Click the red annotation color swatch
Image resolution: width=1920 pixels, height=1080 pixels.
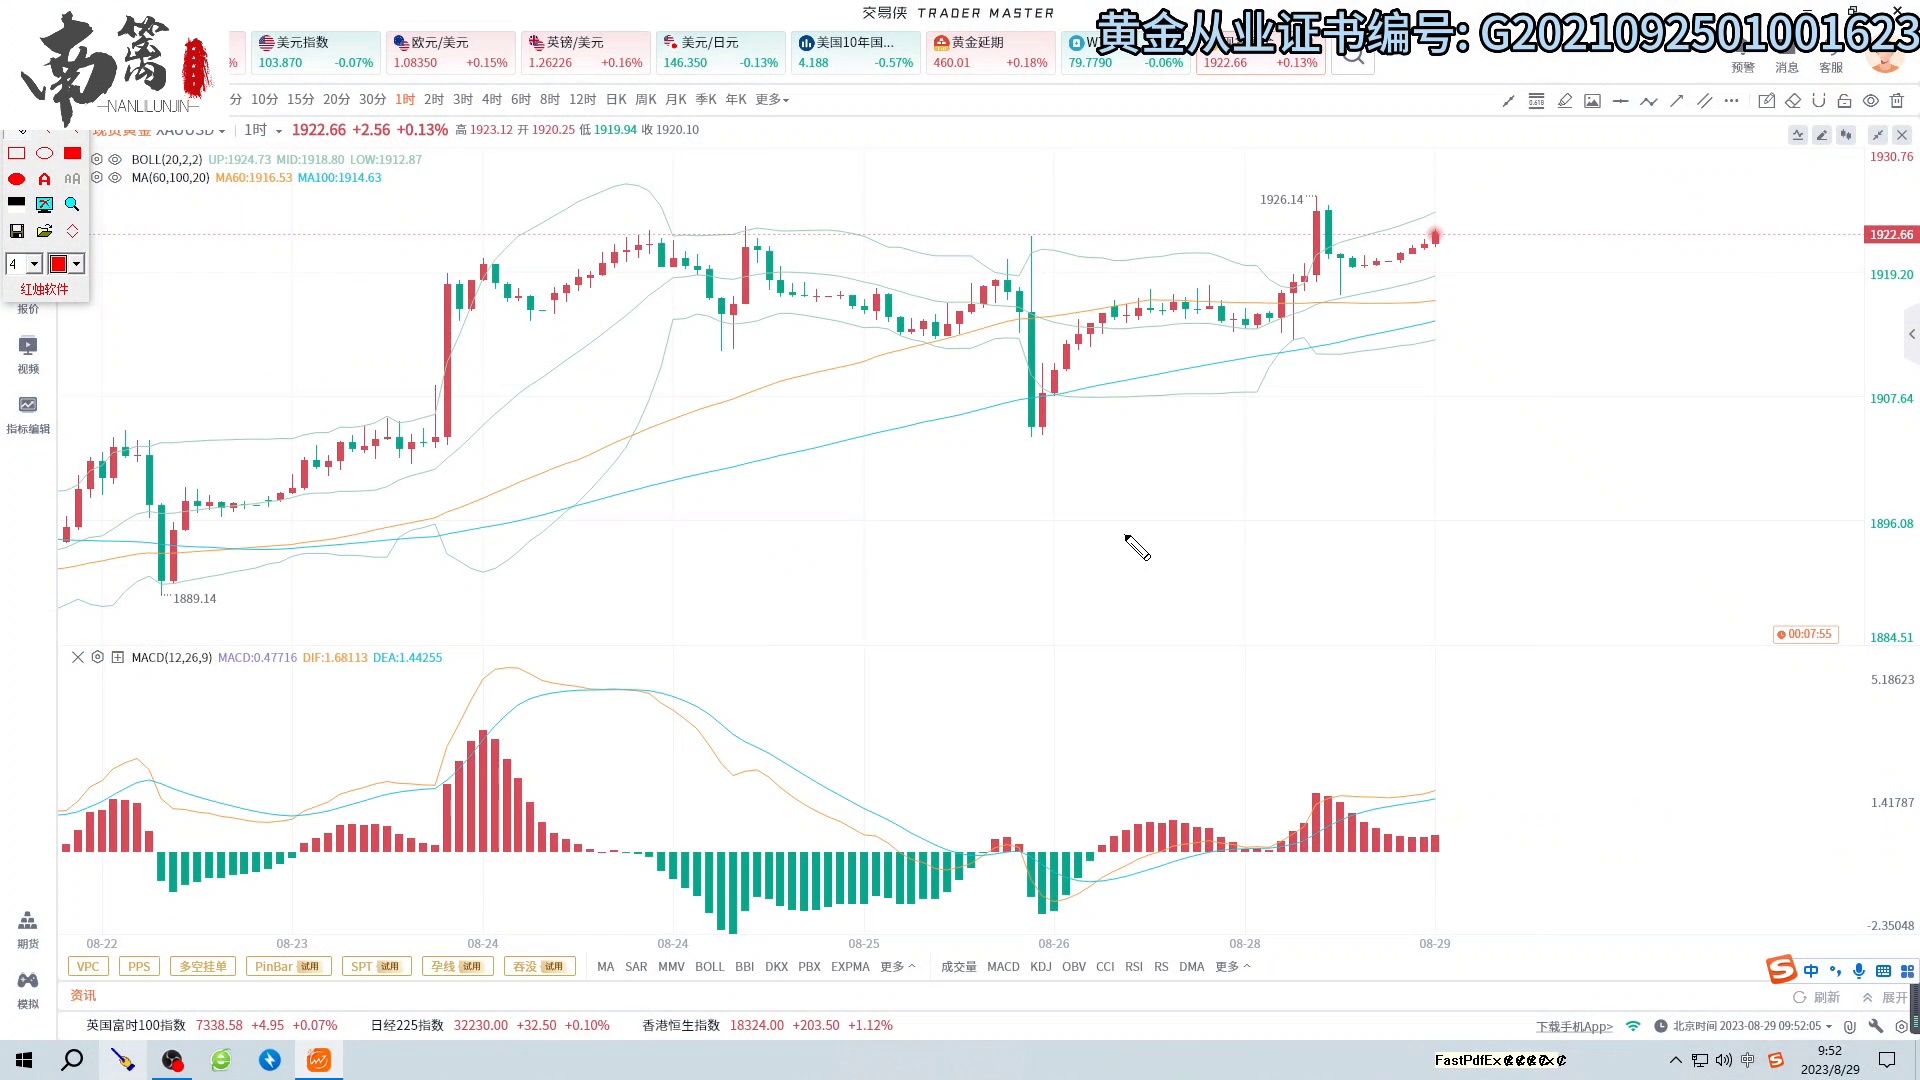click(x=58, y=264)
